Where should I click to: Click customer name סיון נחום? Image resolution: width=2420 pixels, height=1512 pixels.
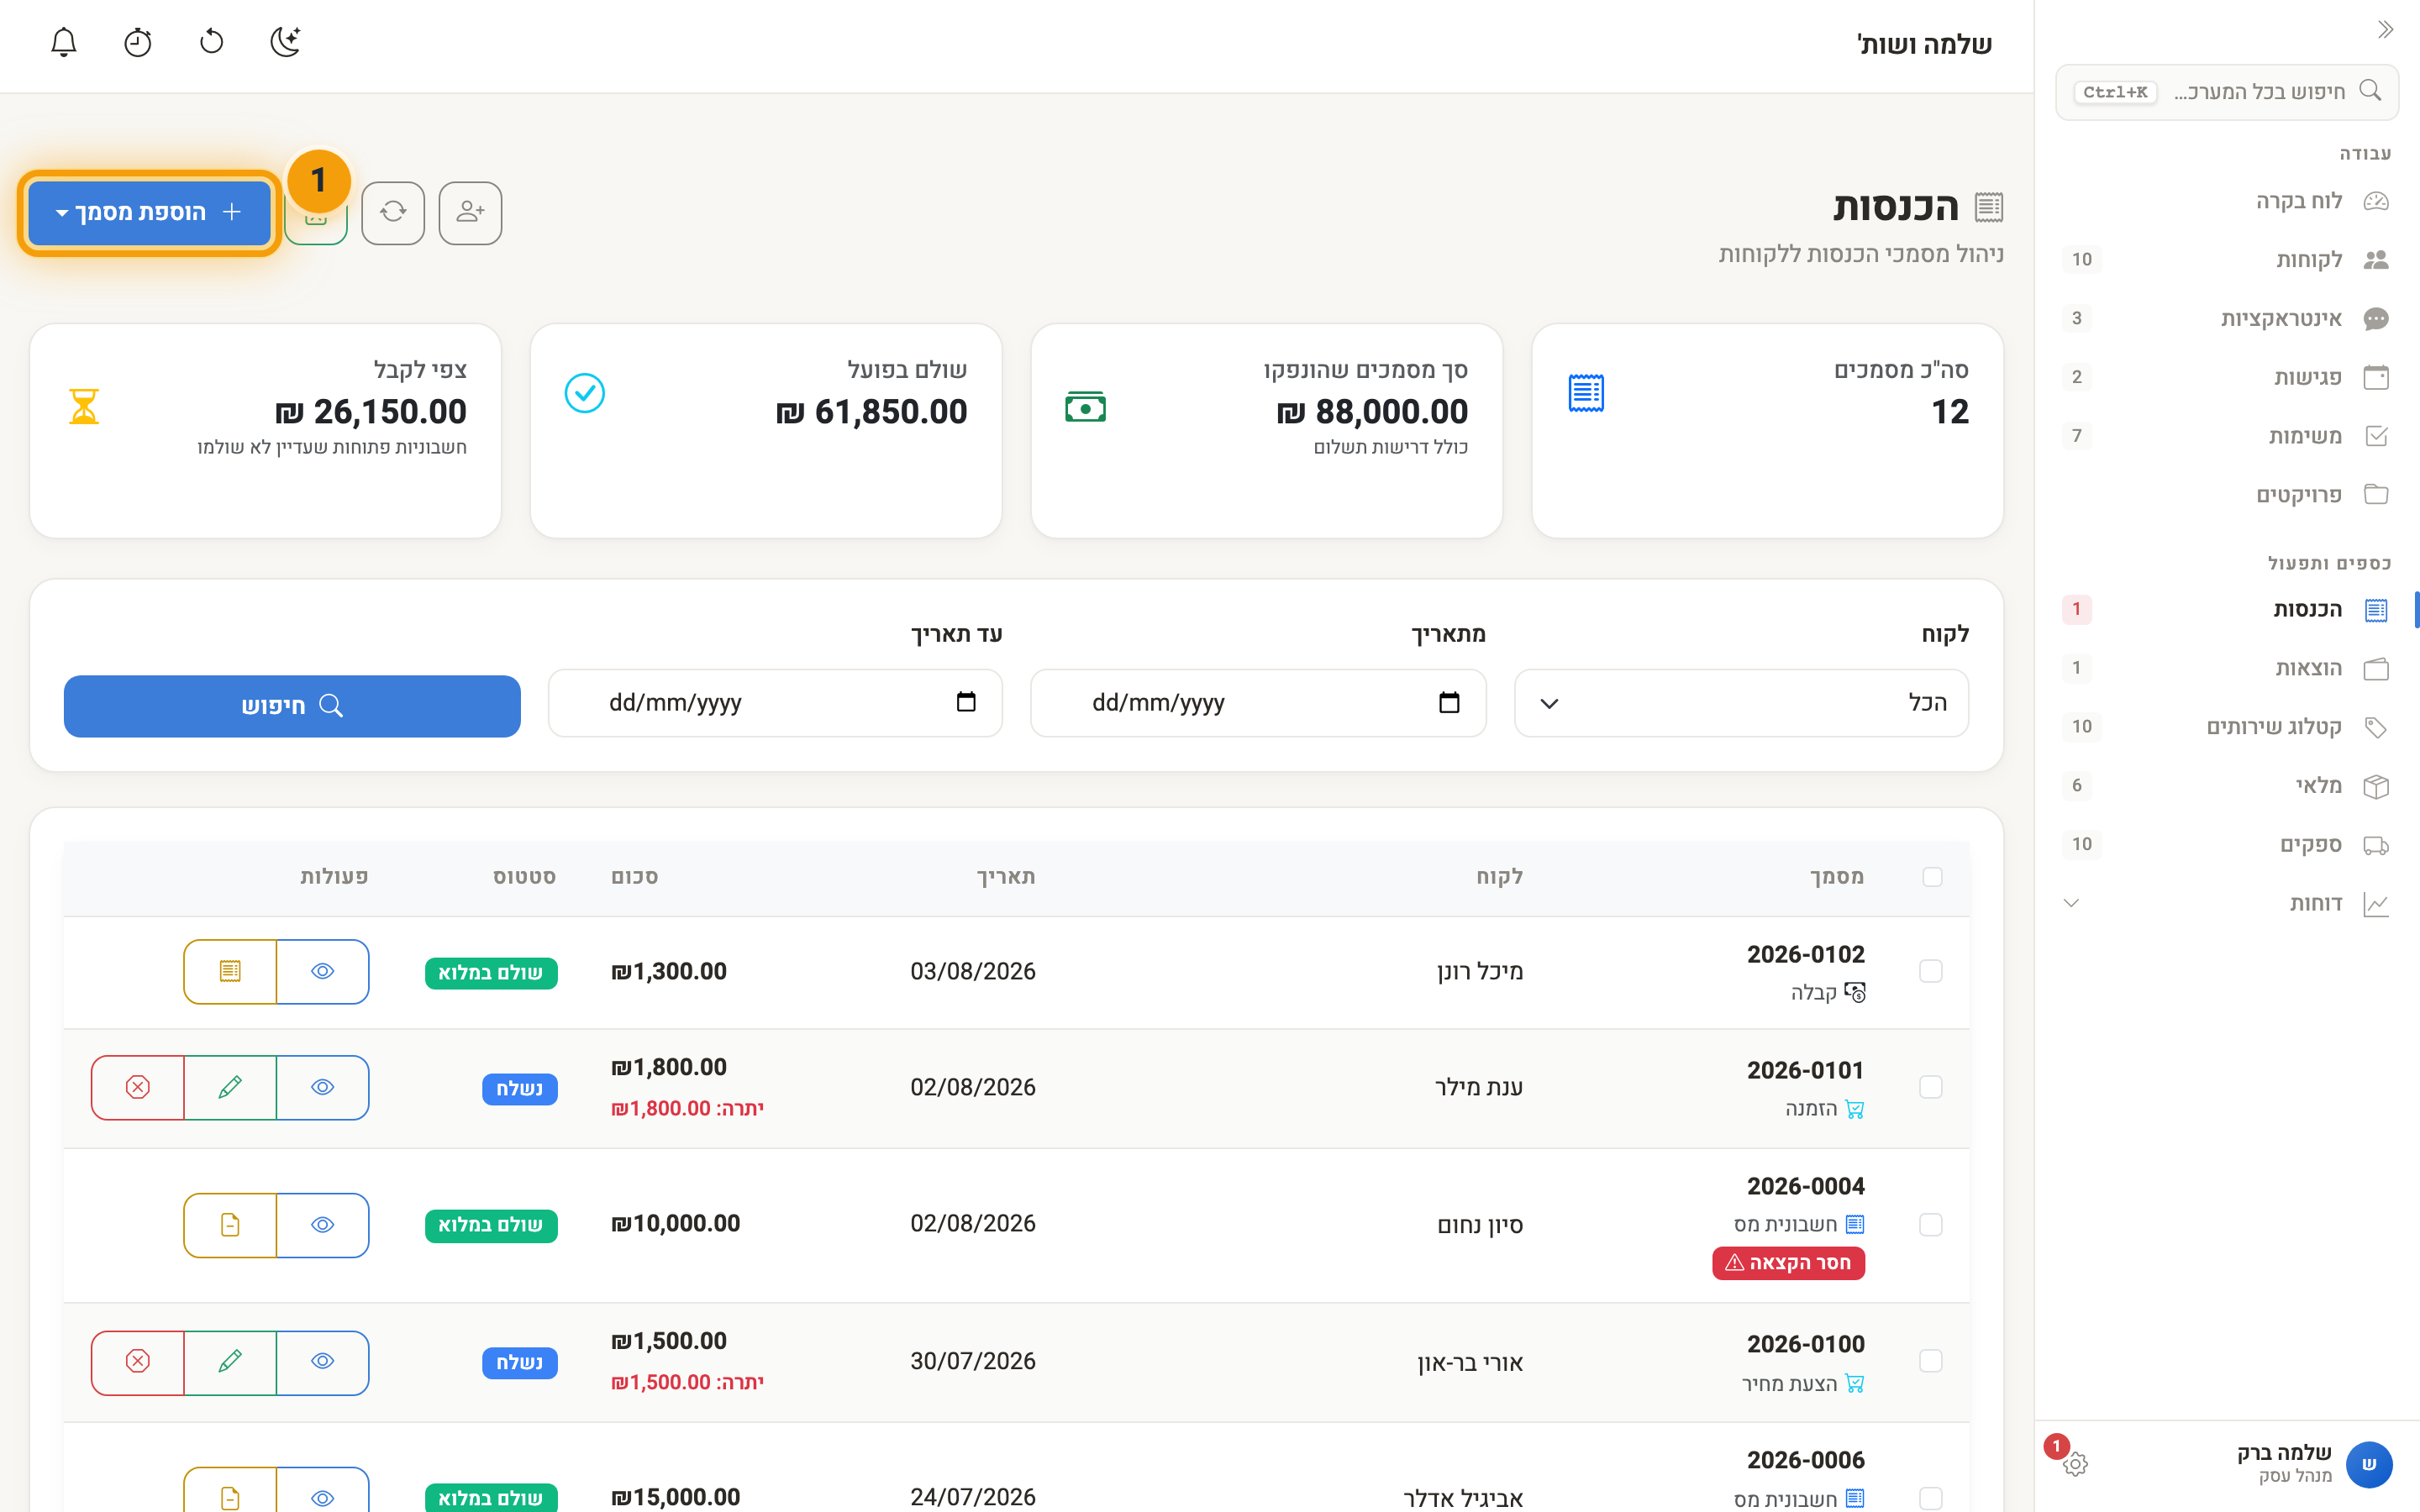1480,1225
